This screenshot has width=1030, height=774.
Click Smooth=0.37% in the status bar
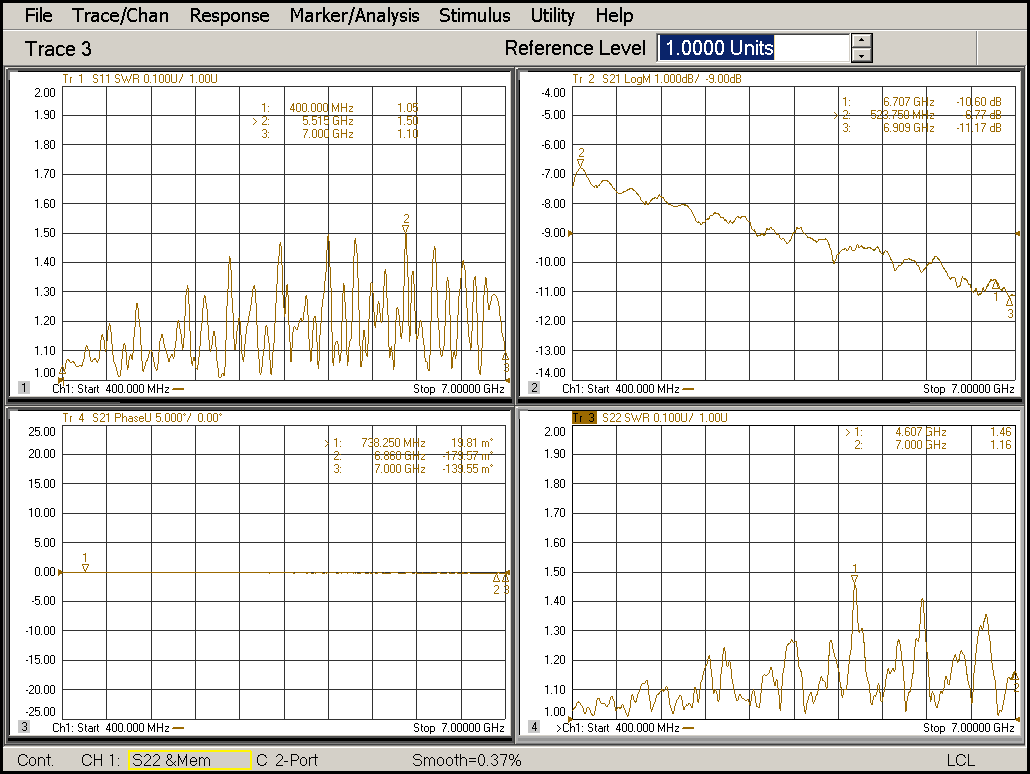point(466,761)
